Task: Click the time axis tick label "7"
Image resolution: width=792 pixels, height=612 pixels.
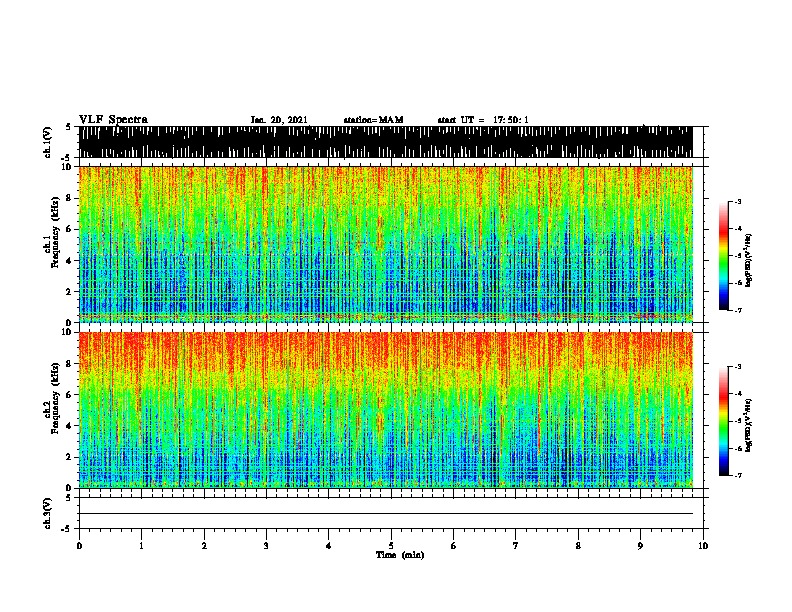Action: [x=516, y=546]
